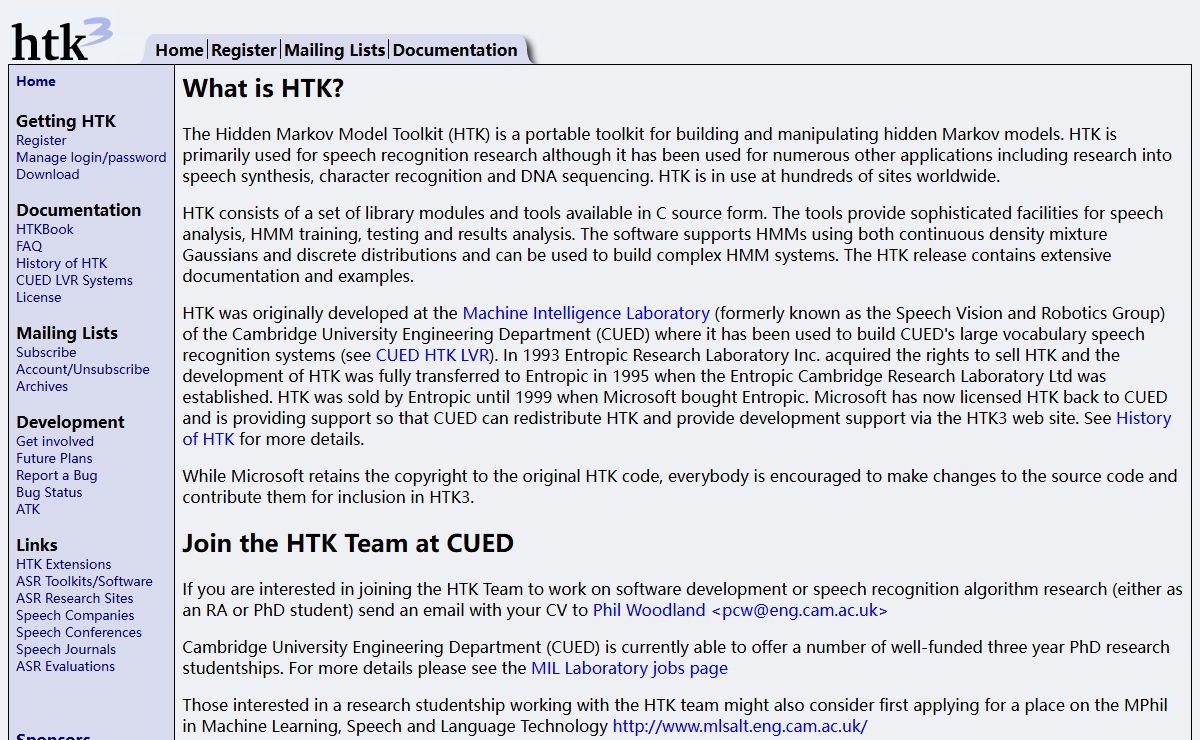This screenshot has height=740, width=1200.
Task: Open the Register tab in top navigation
Action: pyautogui.click(x=244, y=50)
